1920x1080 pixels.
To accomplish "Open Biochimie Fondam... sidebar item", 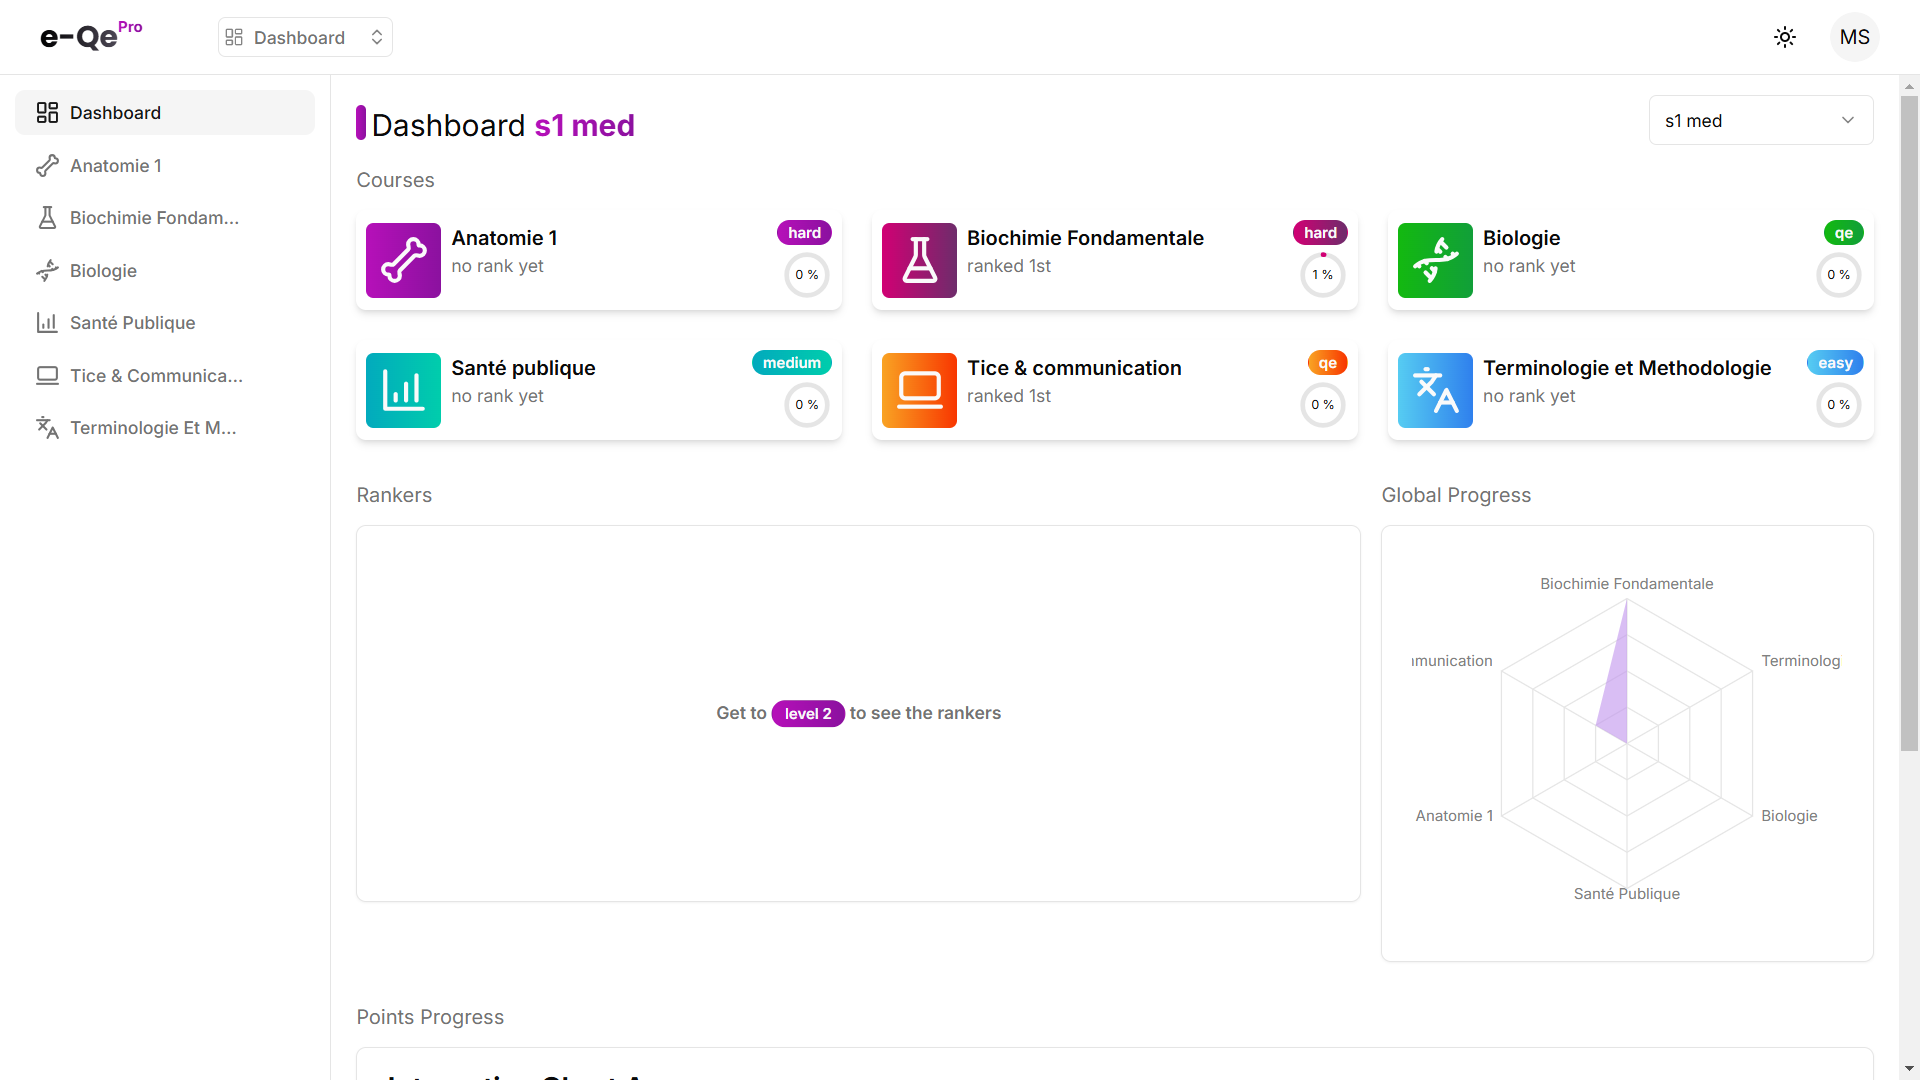I will (154, 217).
